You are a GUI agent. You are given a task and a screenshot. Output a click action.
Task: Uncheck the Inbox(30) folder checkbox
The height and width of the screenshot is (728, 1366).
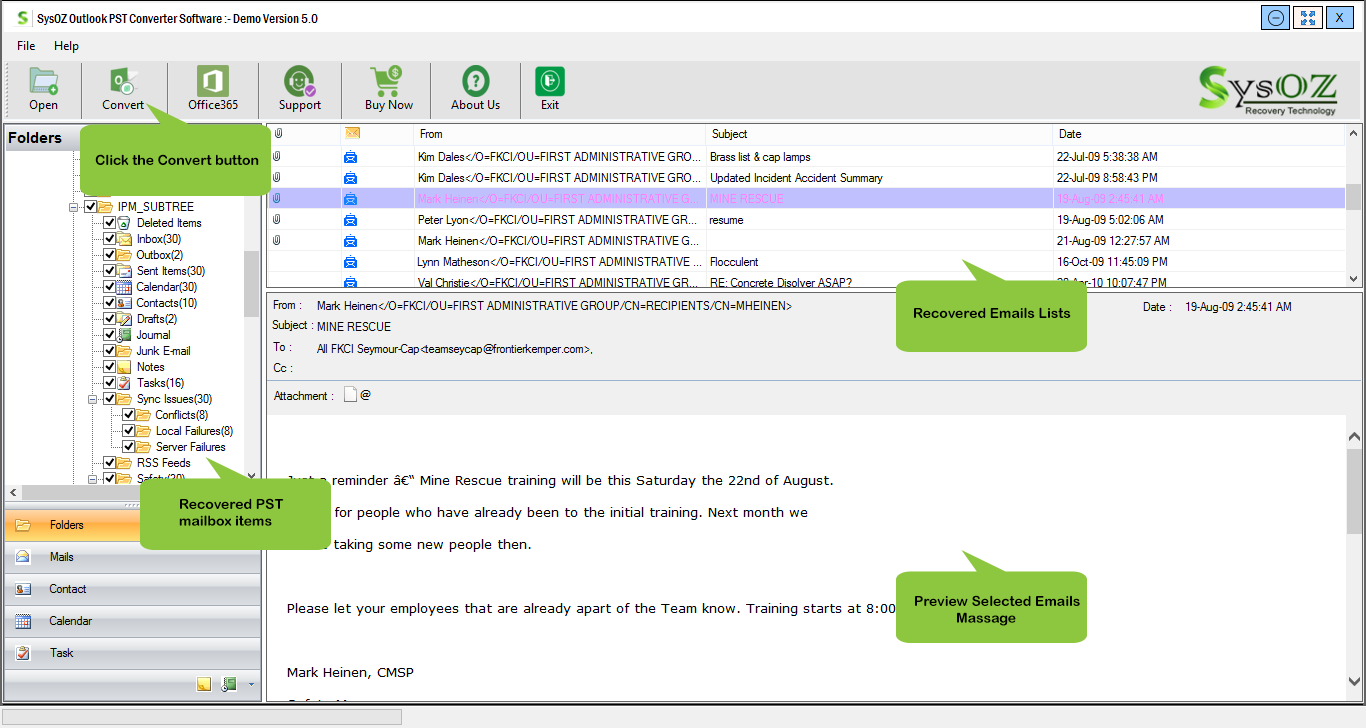pos(110,239)
